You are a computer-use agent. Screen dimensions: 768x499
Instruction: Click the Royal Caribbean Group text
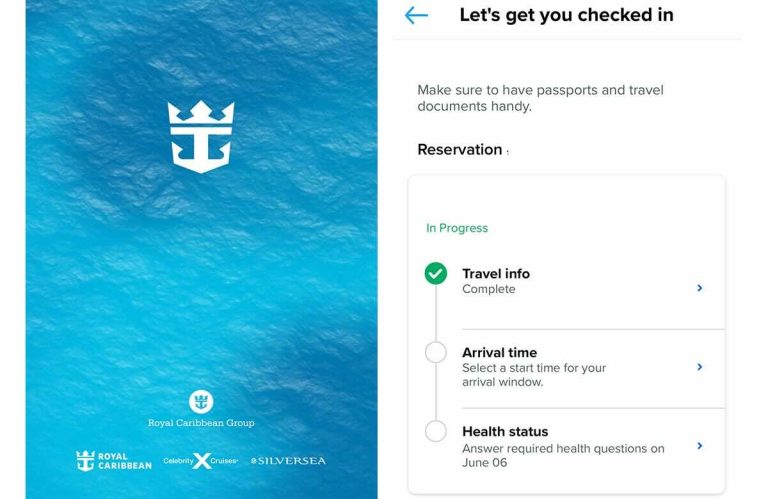201,423
